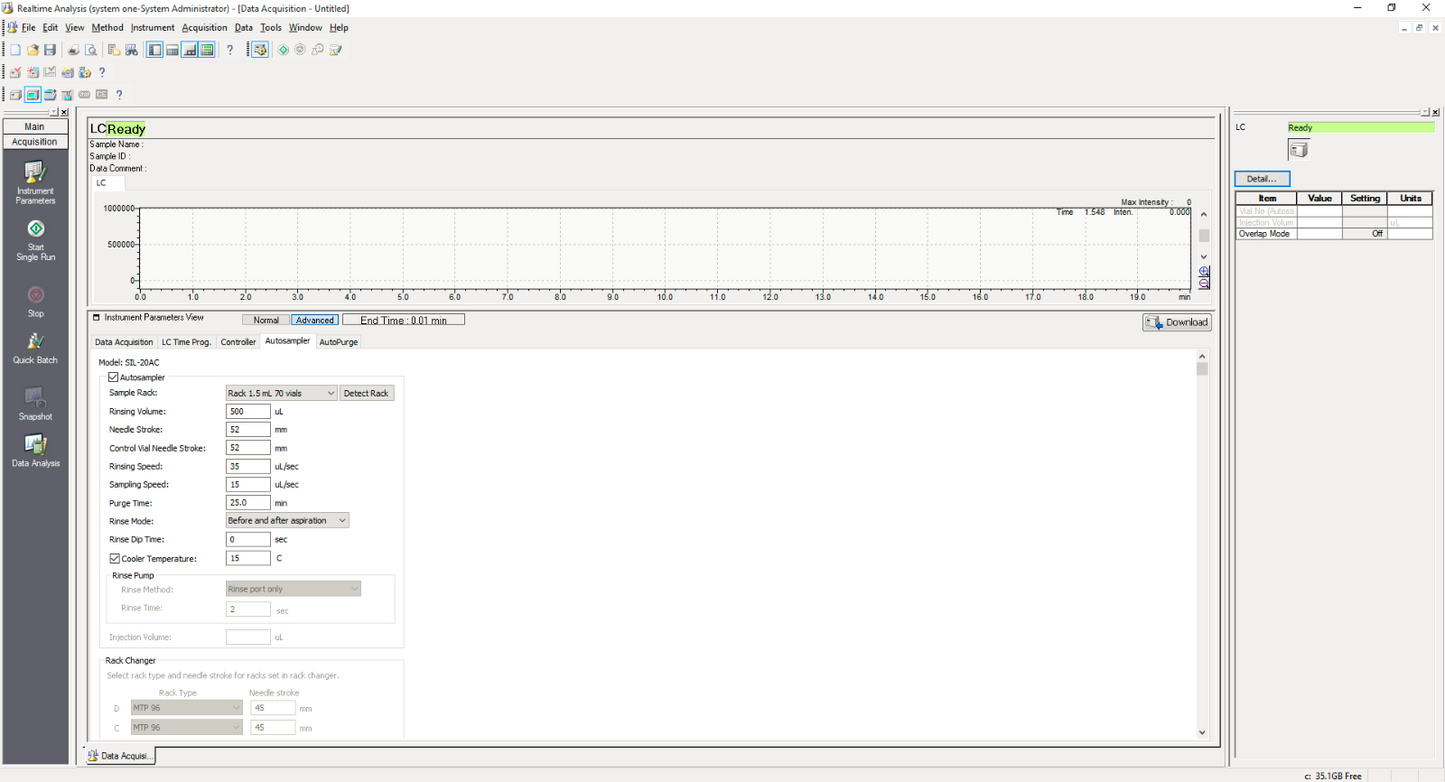Switch to the AutoPurge tab

[338, 342]
